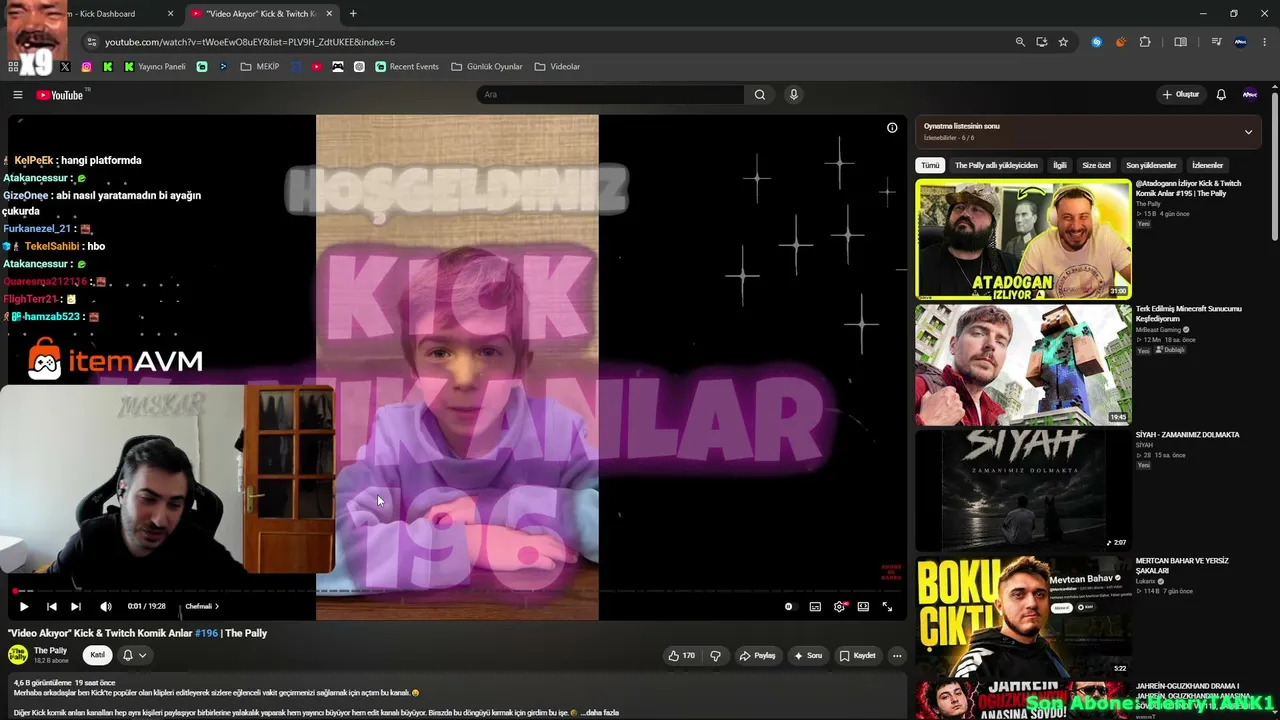
Task: Open more actions three-dot menu
Action: (x=897, y=656)
